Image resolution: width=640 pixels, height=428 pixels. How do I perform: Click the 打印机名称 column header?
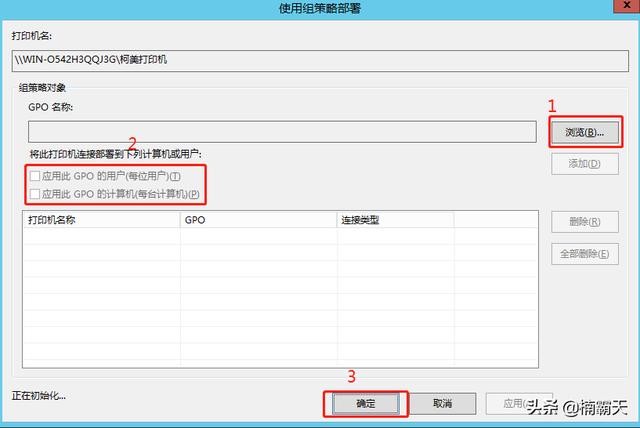[x=101, y=220]
